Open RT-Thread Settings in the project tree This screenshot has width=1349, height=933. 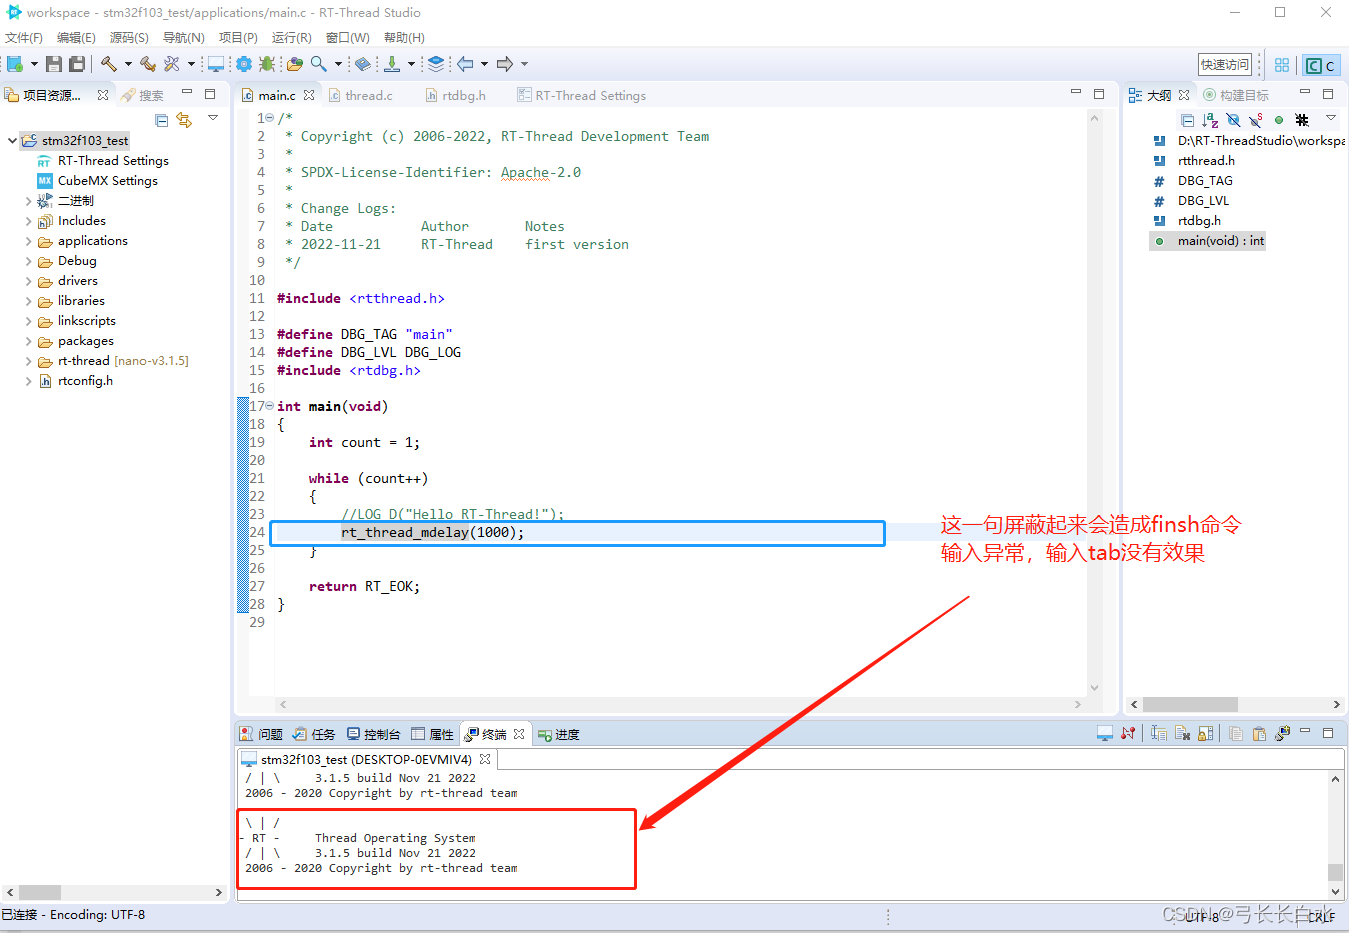[x=113, y=161]
